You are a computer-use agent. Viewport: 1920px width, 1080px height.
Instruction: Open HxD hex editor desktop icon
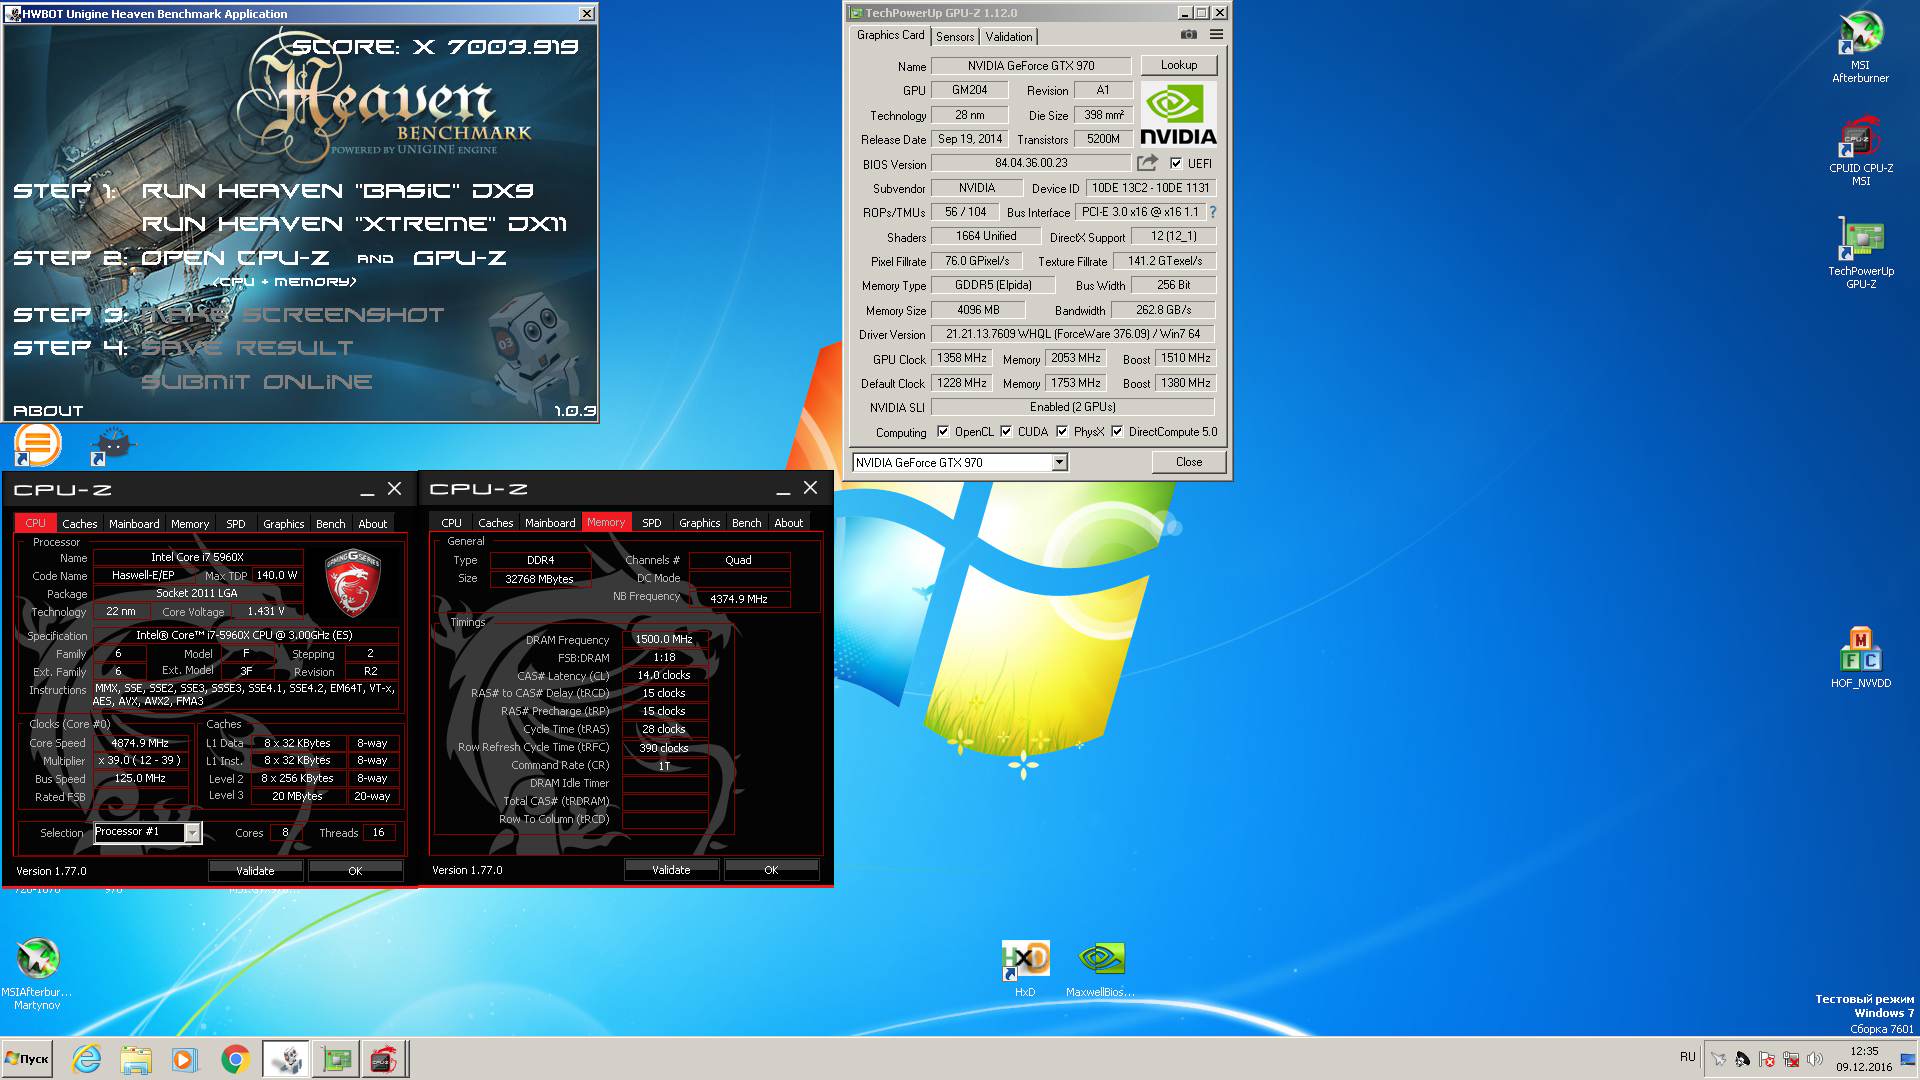pos(1025,969)
